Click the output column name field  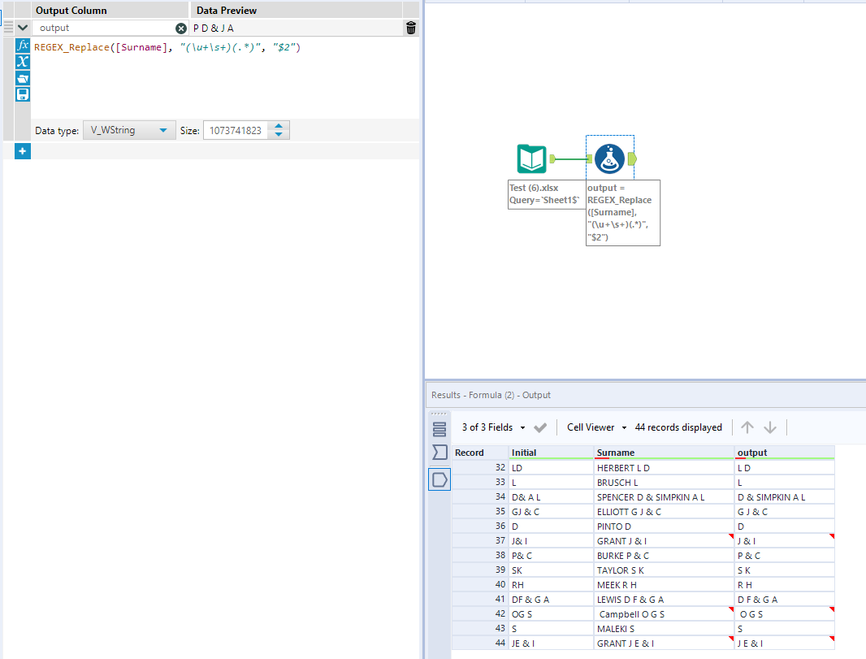point(104,28)
